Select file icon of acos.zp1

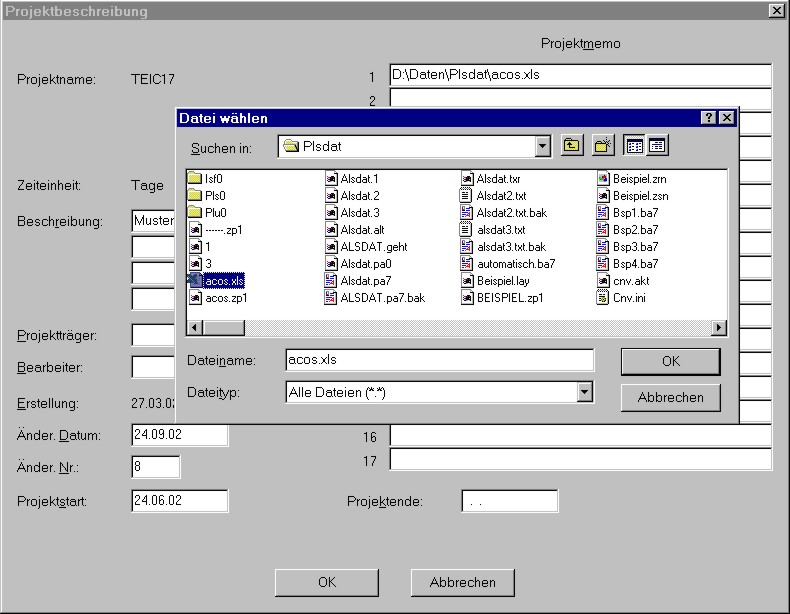tap(195, 298)
